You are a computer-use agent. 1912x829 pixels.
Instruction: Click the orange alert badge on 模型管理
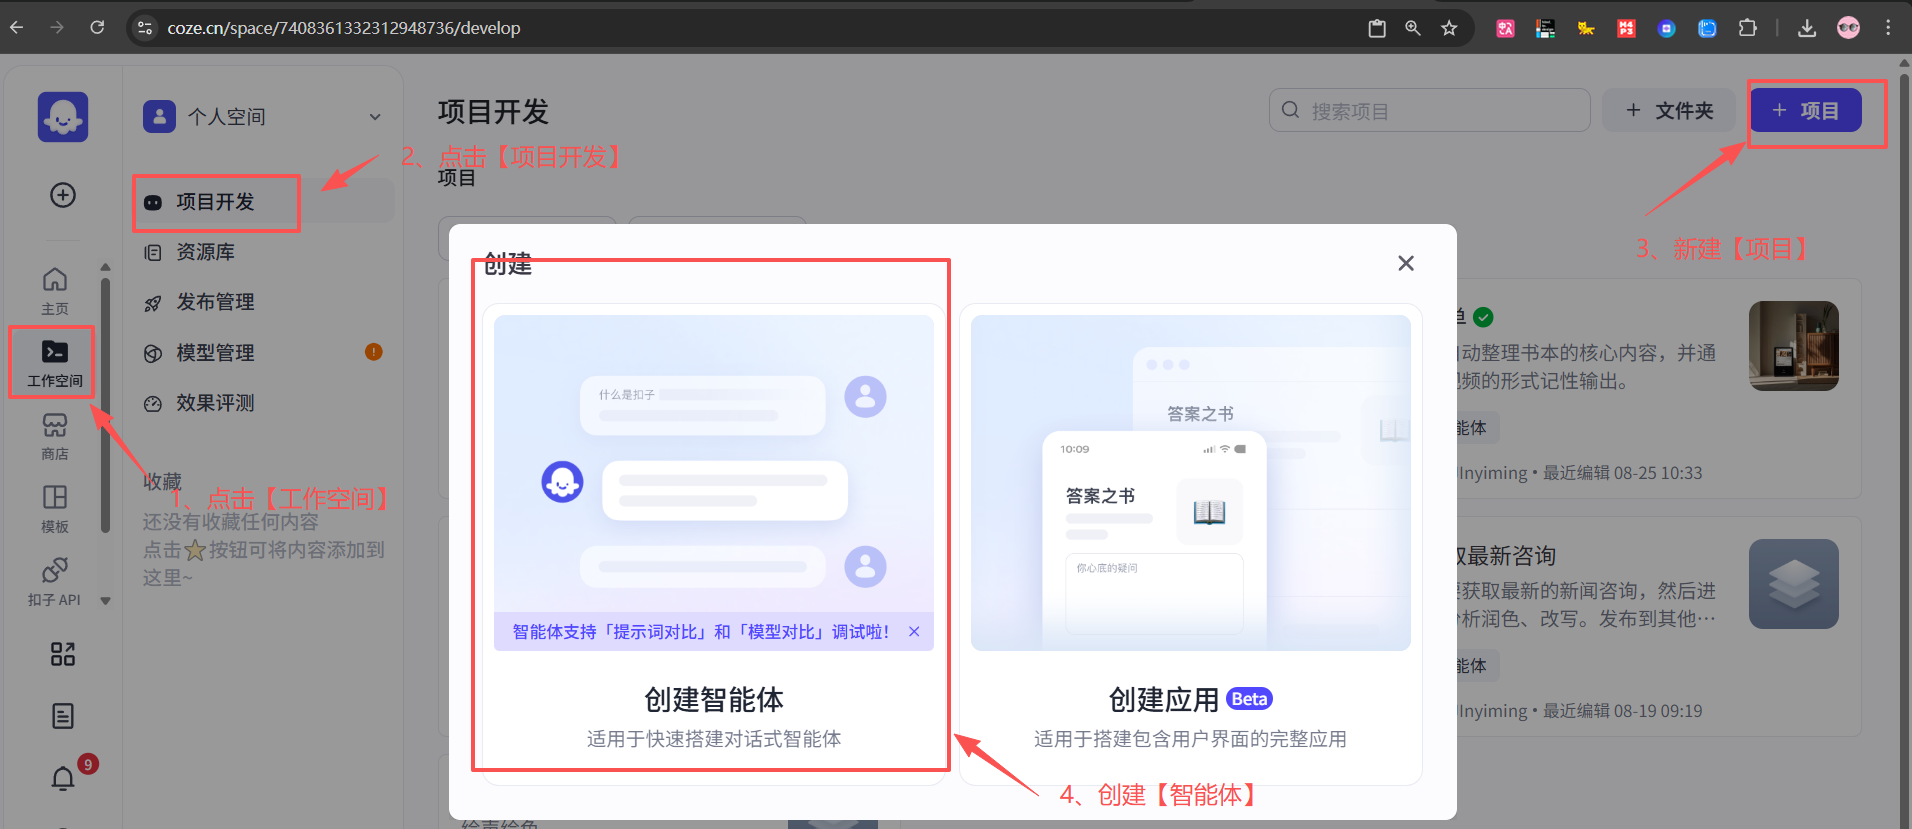pos(374,352)
